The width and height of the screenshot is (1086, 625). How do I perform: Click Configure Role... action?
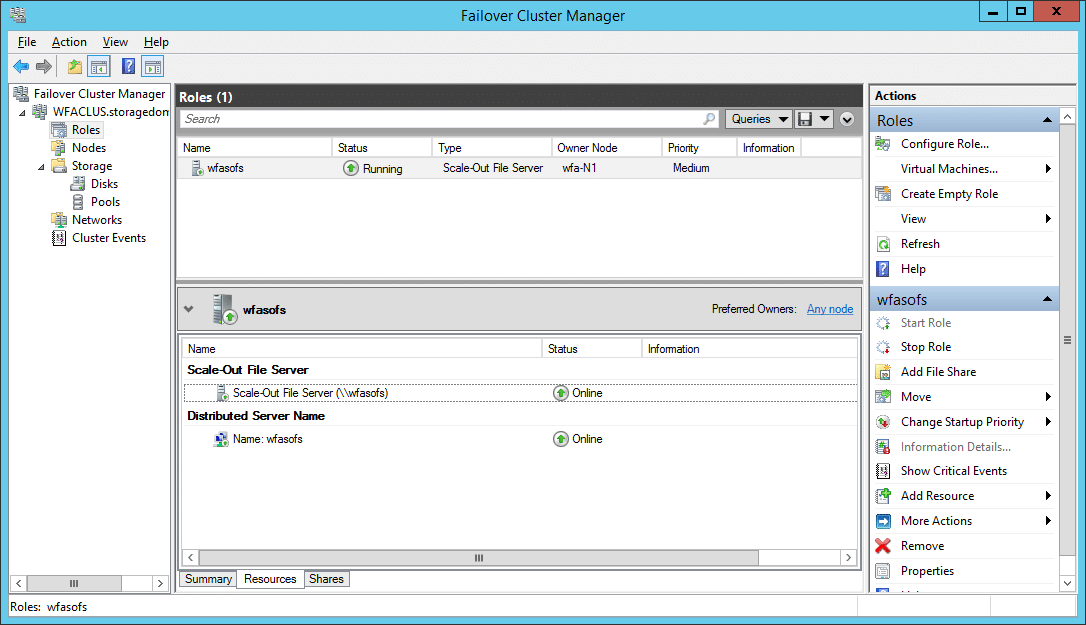pos(945,144)
